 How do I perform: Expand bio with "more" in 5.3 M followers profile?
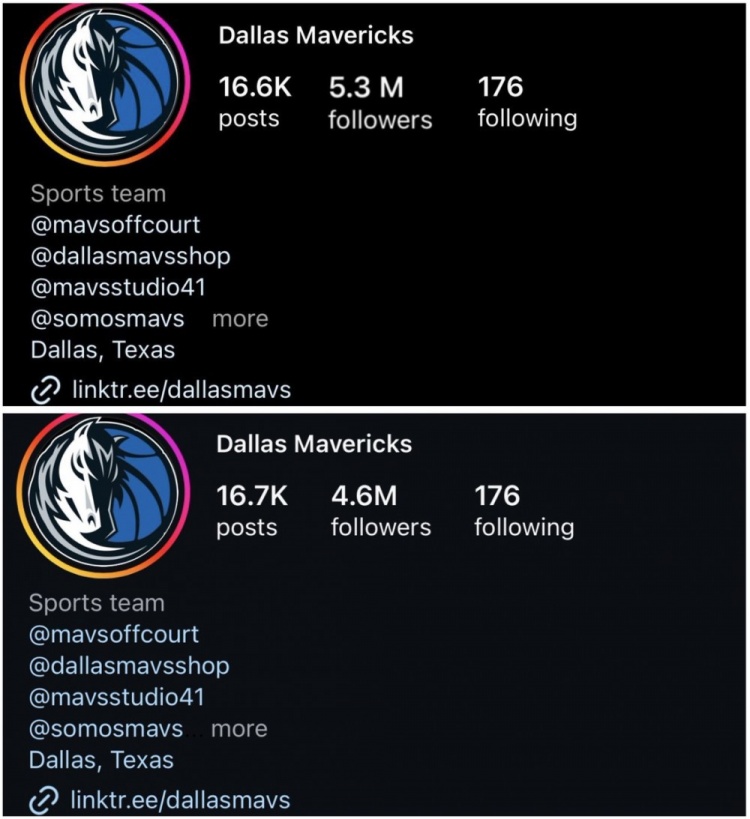click(x=240, y=319)
